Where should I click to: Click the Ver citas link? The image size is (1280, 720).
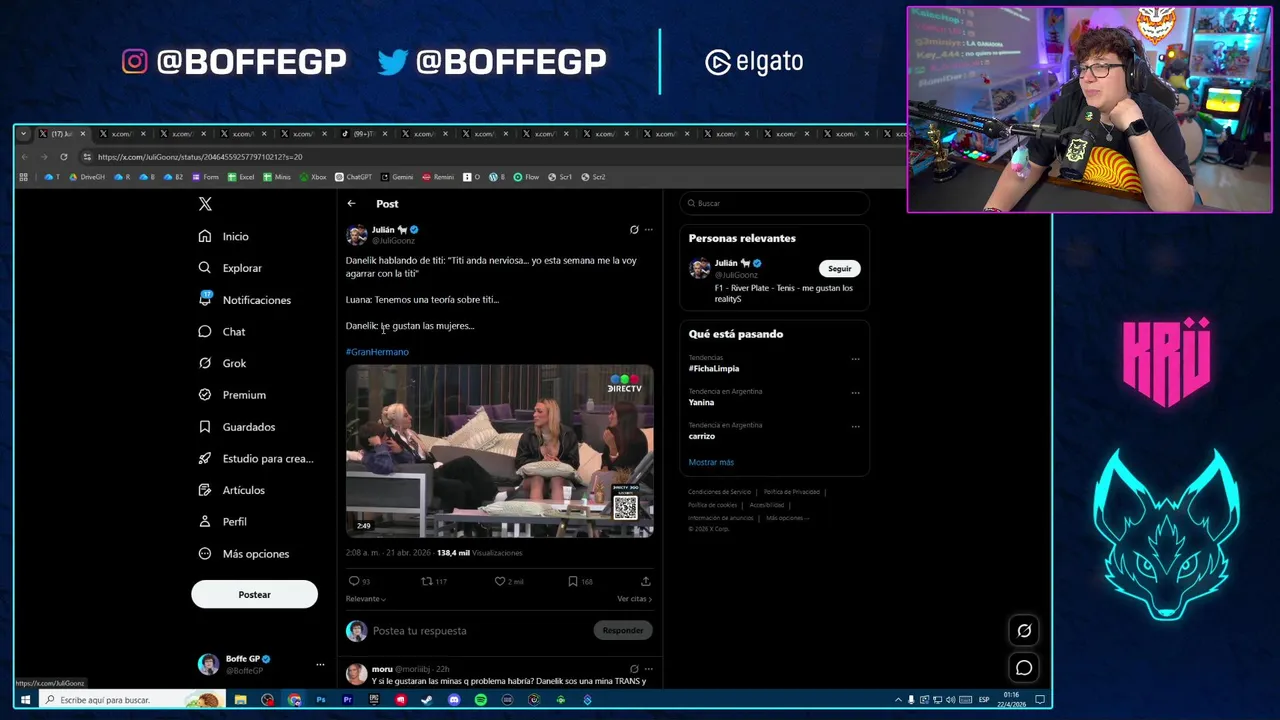pos(634,599)
